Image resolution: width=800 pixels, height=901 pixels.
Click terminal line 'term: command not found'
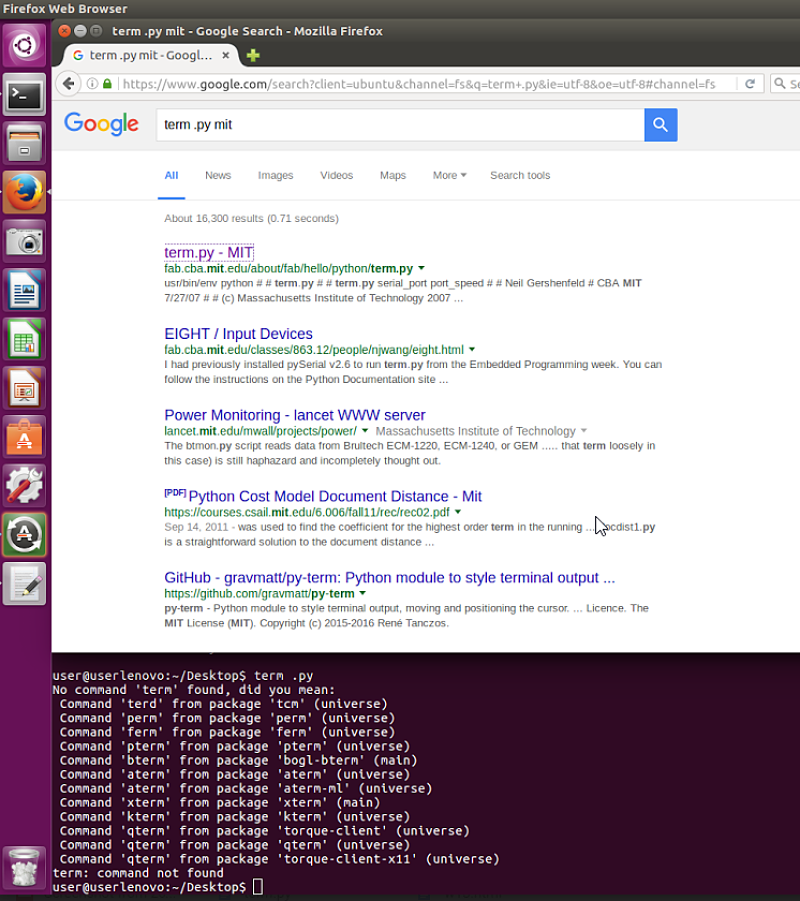(138, 873)
